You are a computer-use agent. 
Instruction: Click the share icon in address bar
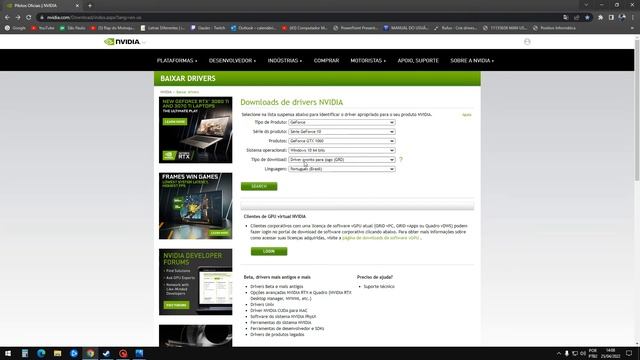[576, 18]
